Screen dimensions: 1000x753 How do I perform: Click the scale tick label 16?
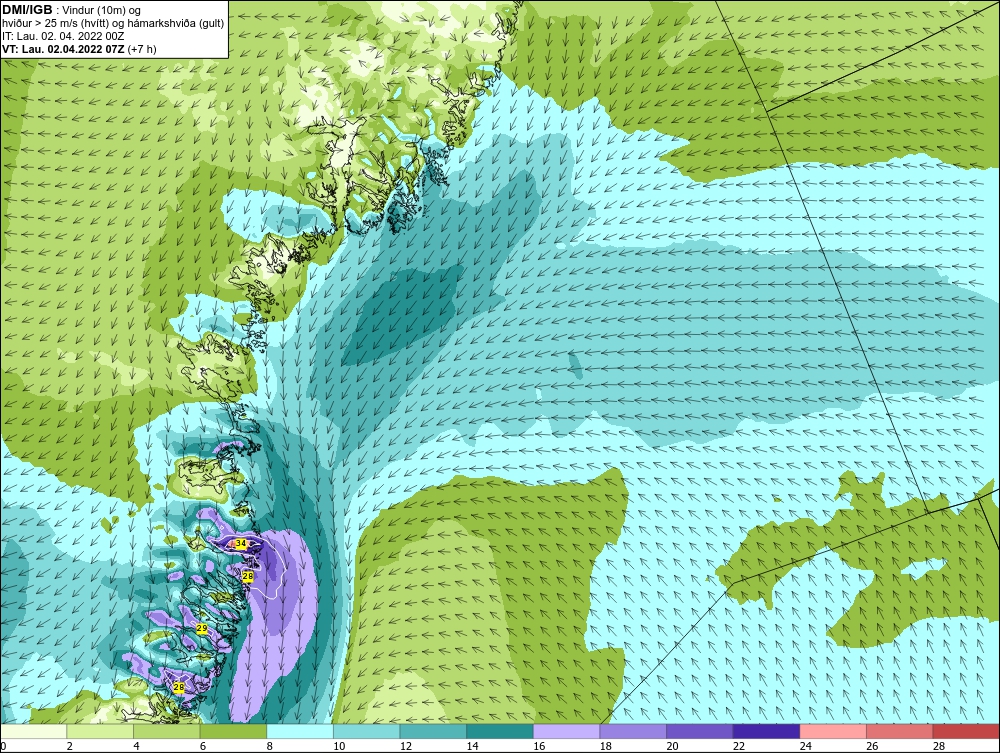pyautogui.click(x=539, y=746)
